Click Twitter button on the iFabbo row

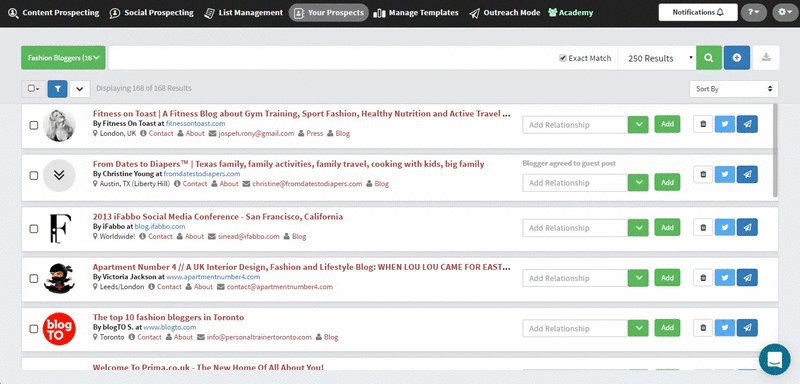click(724, 227)
